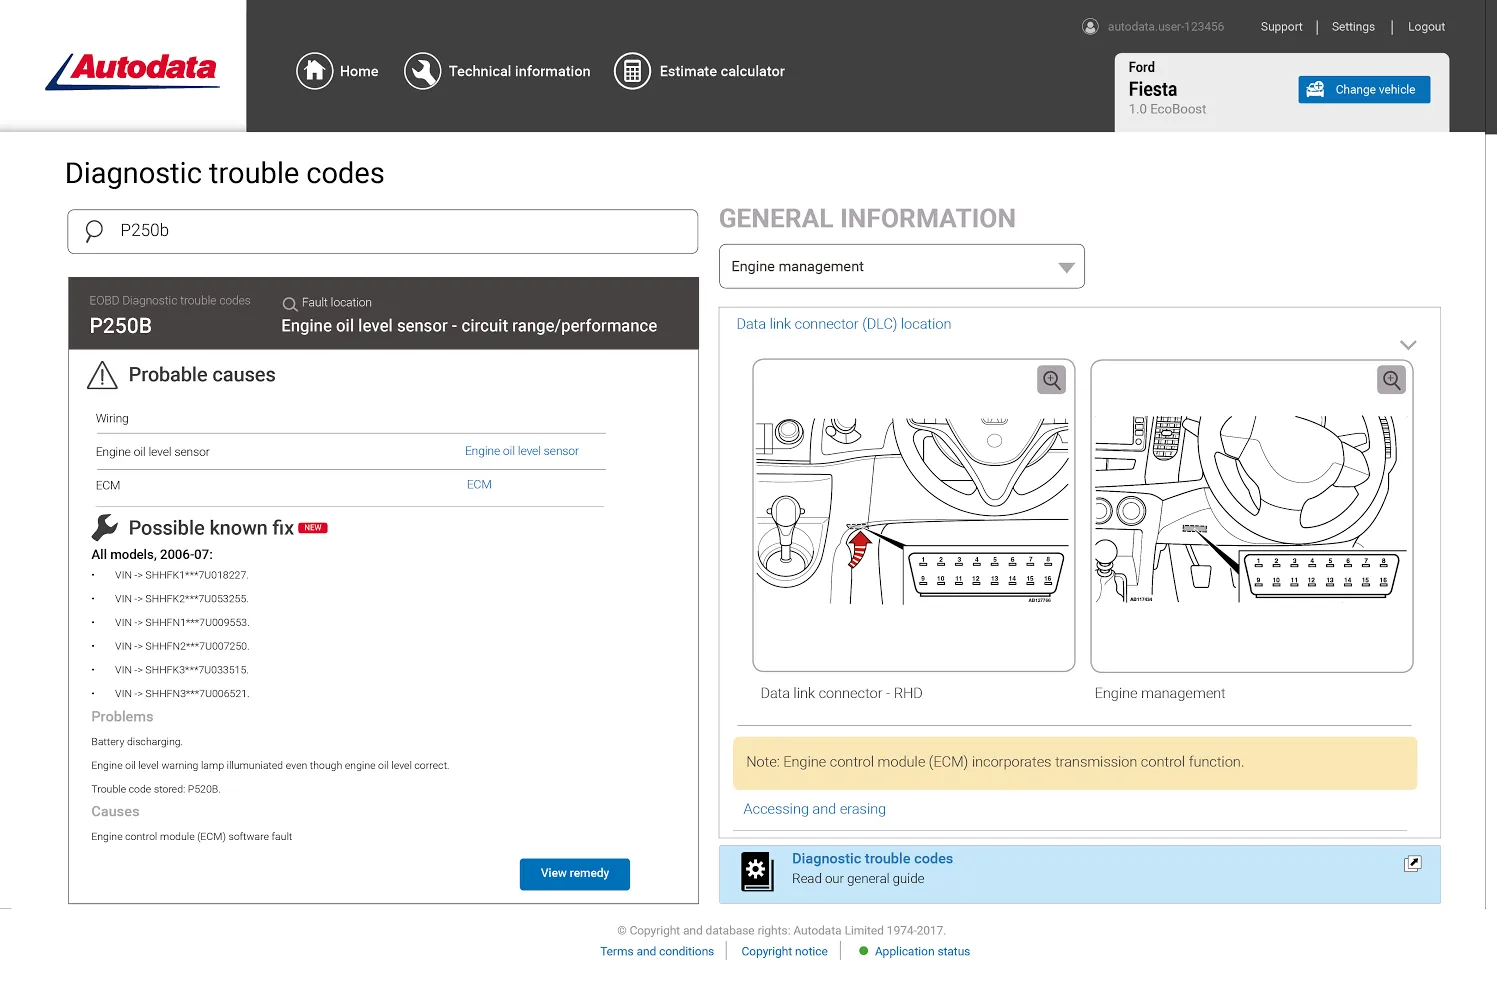The width and height of the screenshot is (1497, 982).
Task: Click the Data link connector RHD thumbnail
Action: pos(913,515)
